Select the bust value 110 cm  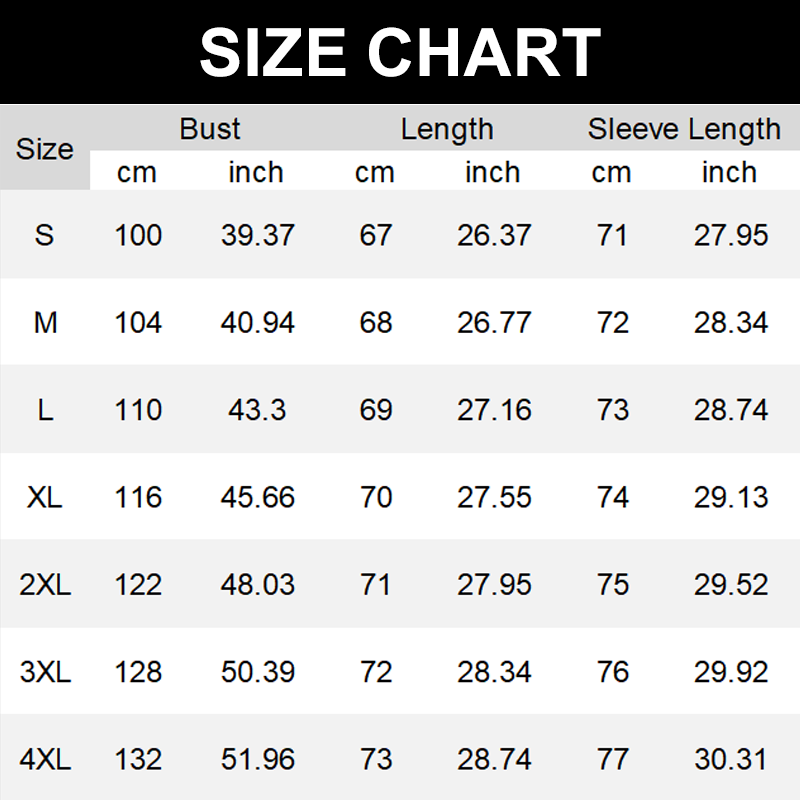138,410
